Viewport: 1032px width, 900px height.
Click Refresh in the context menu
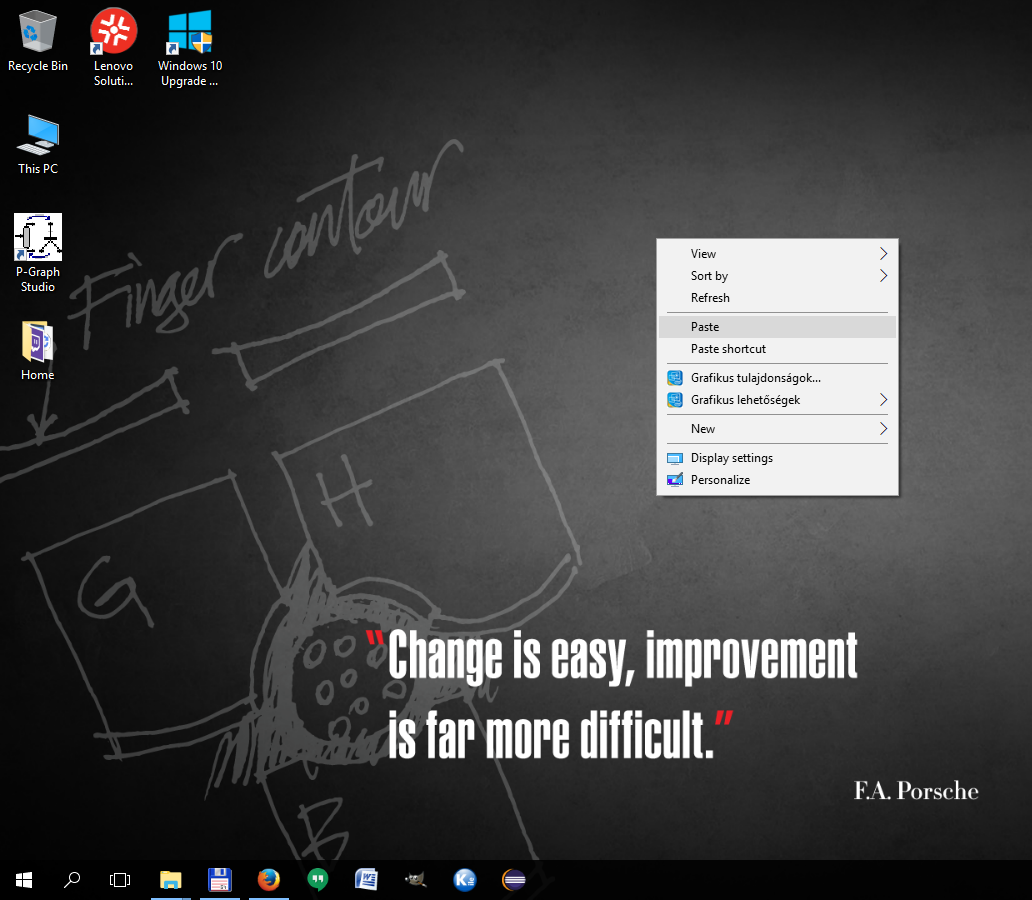point(777,297)
